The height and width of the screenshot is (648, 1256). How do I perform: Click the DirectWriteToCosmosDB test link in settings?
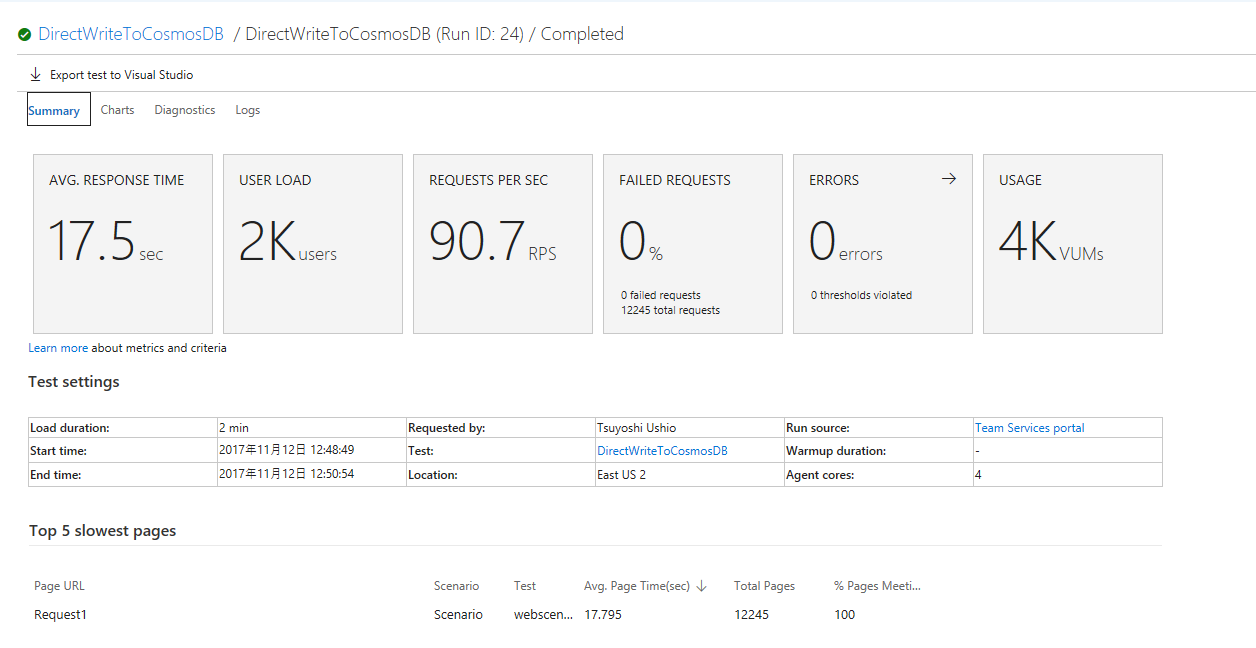tap(661, 450)
